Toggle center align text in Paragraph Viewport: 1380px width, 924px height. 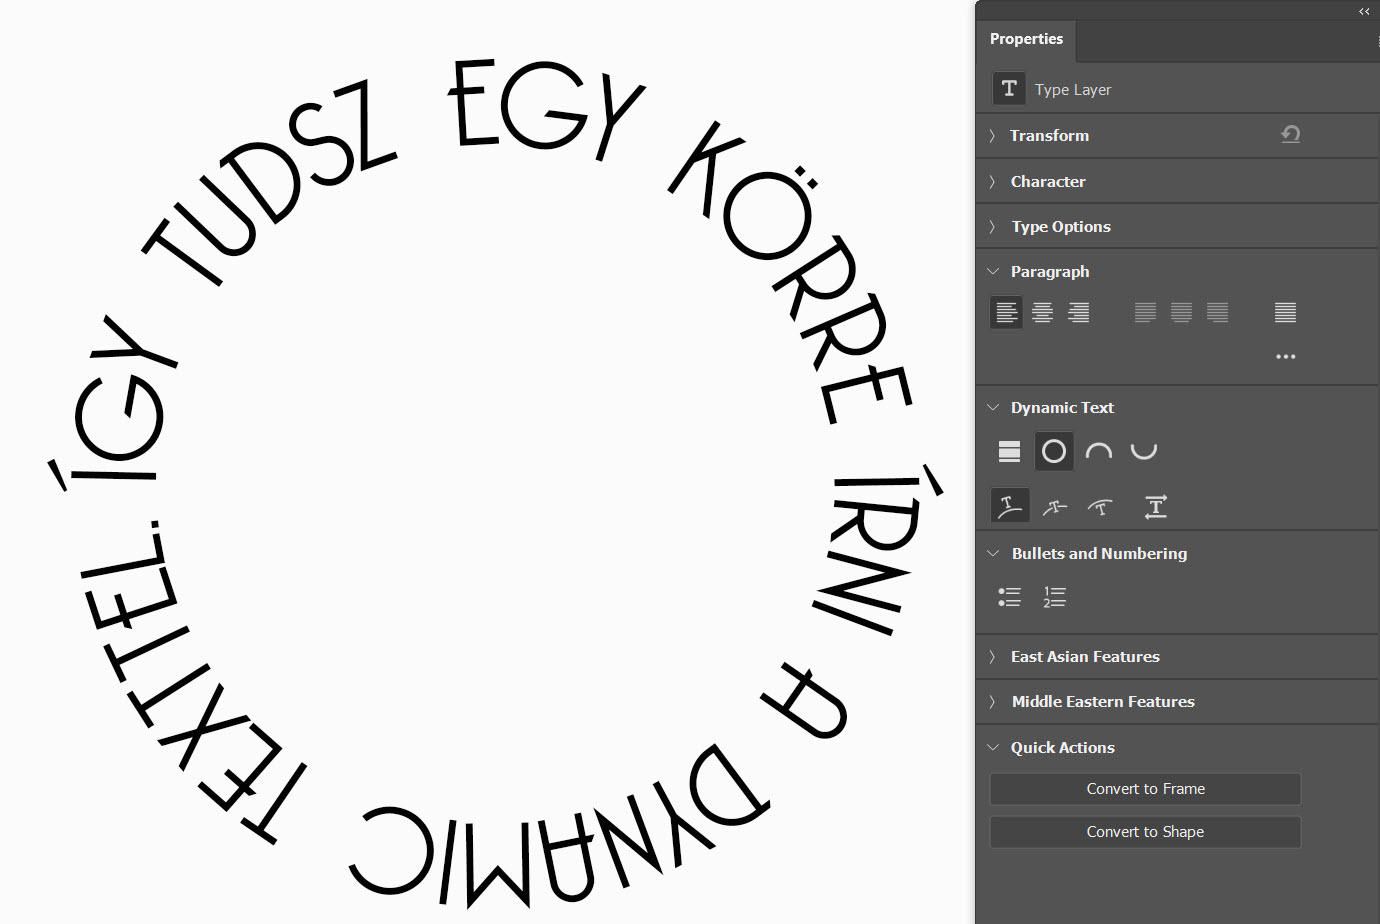(x=1042, y=313)
